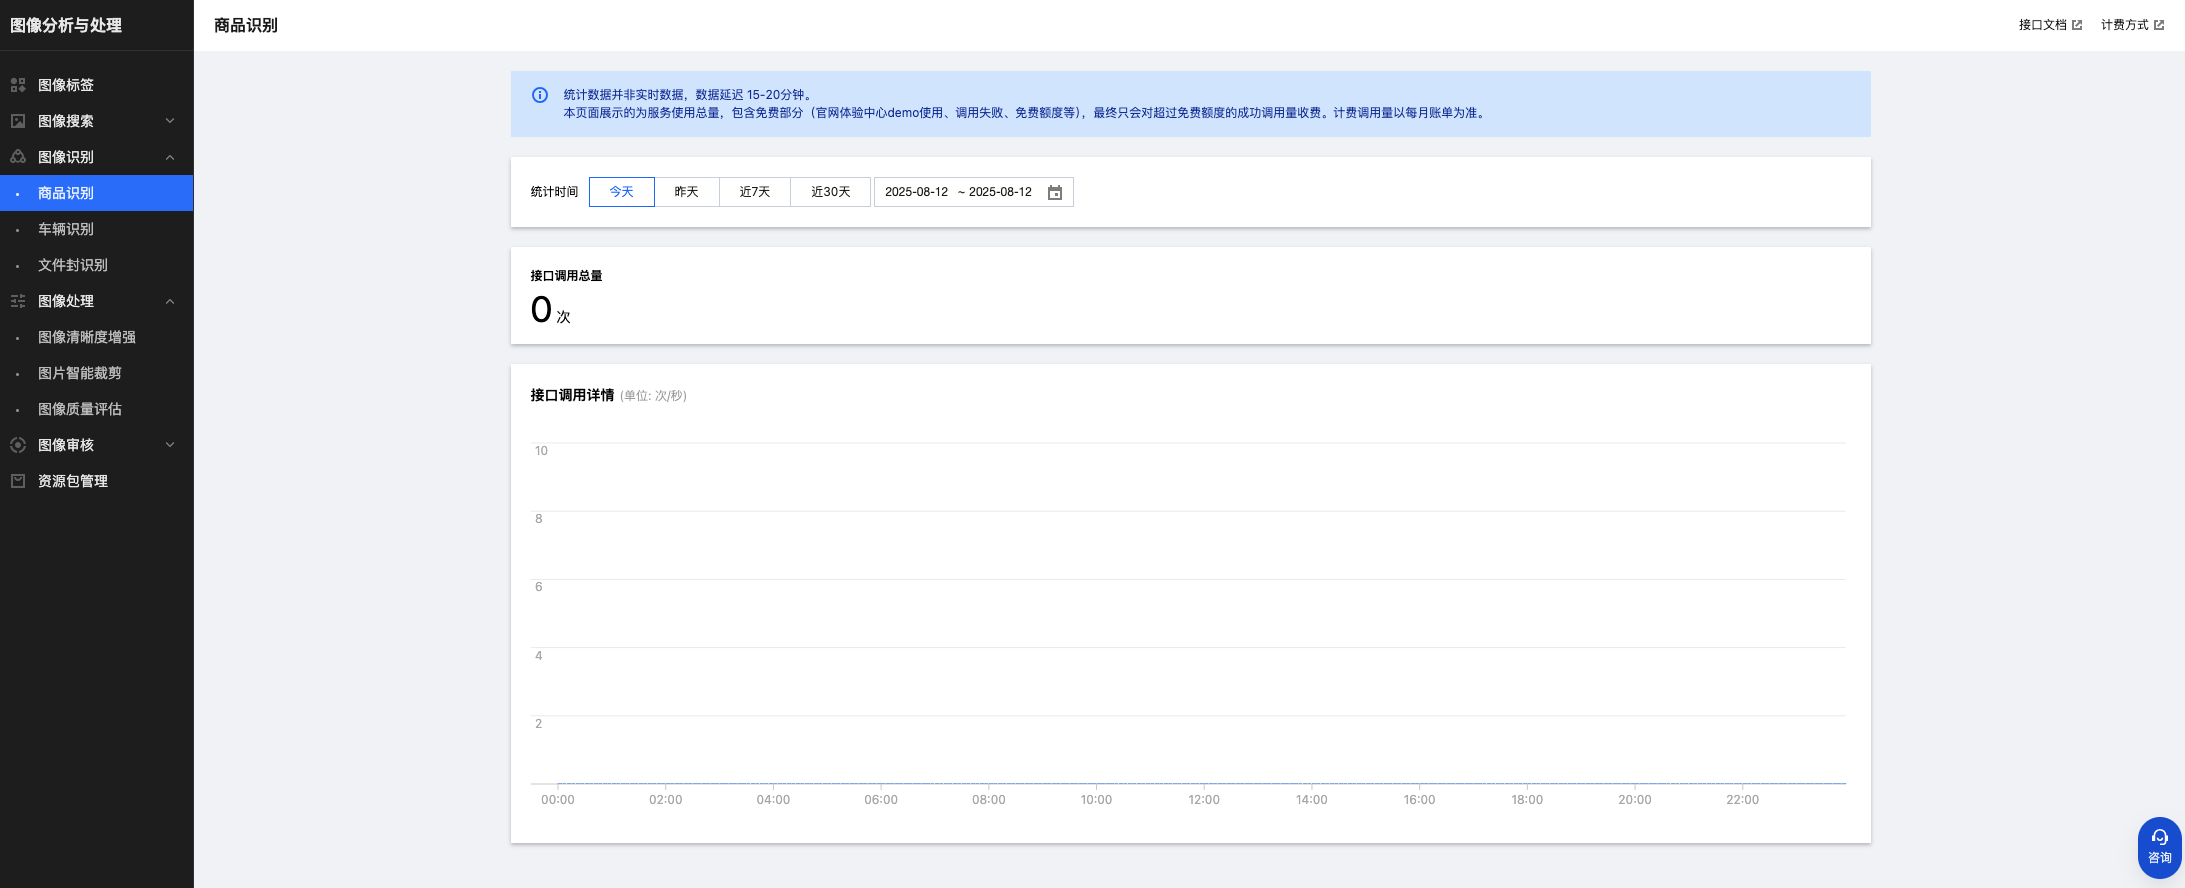Viewport: 2185px width, 888px height.
Task: Click the 图像审核 icon in sidebar
Action: (x=18, y=445)
